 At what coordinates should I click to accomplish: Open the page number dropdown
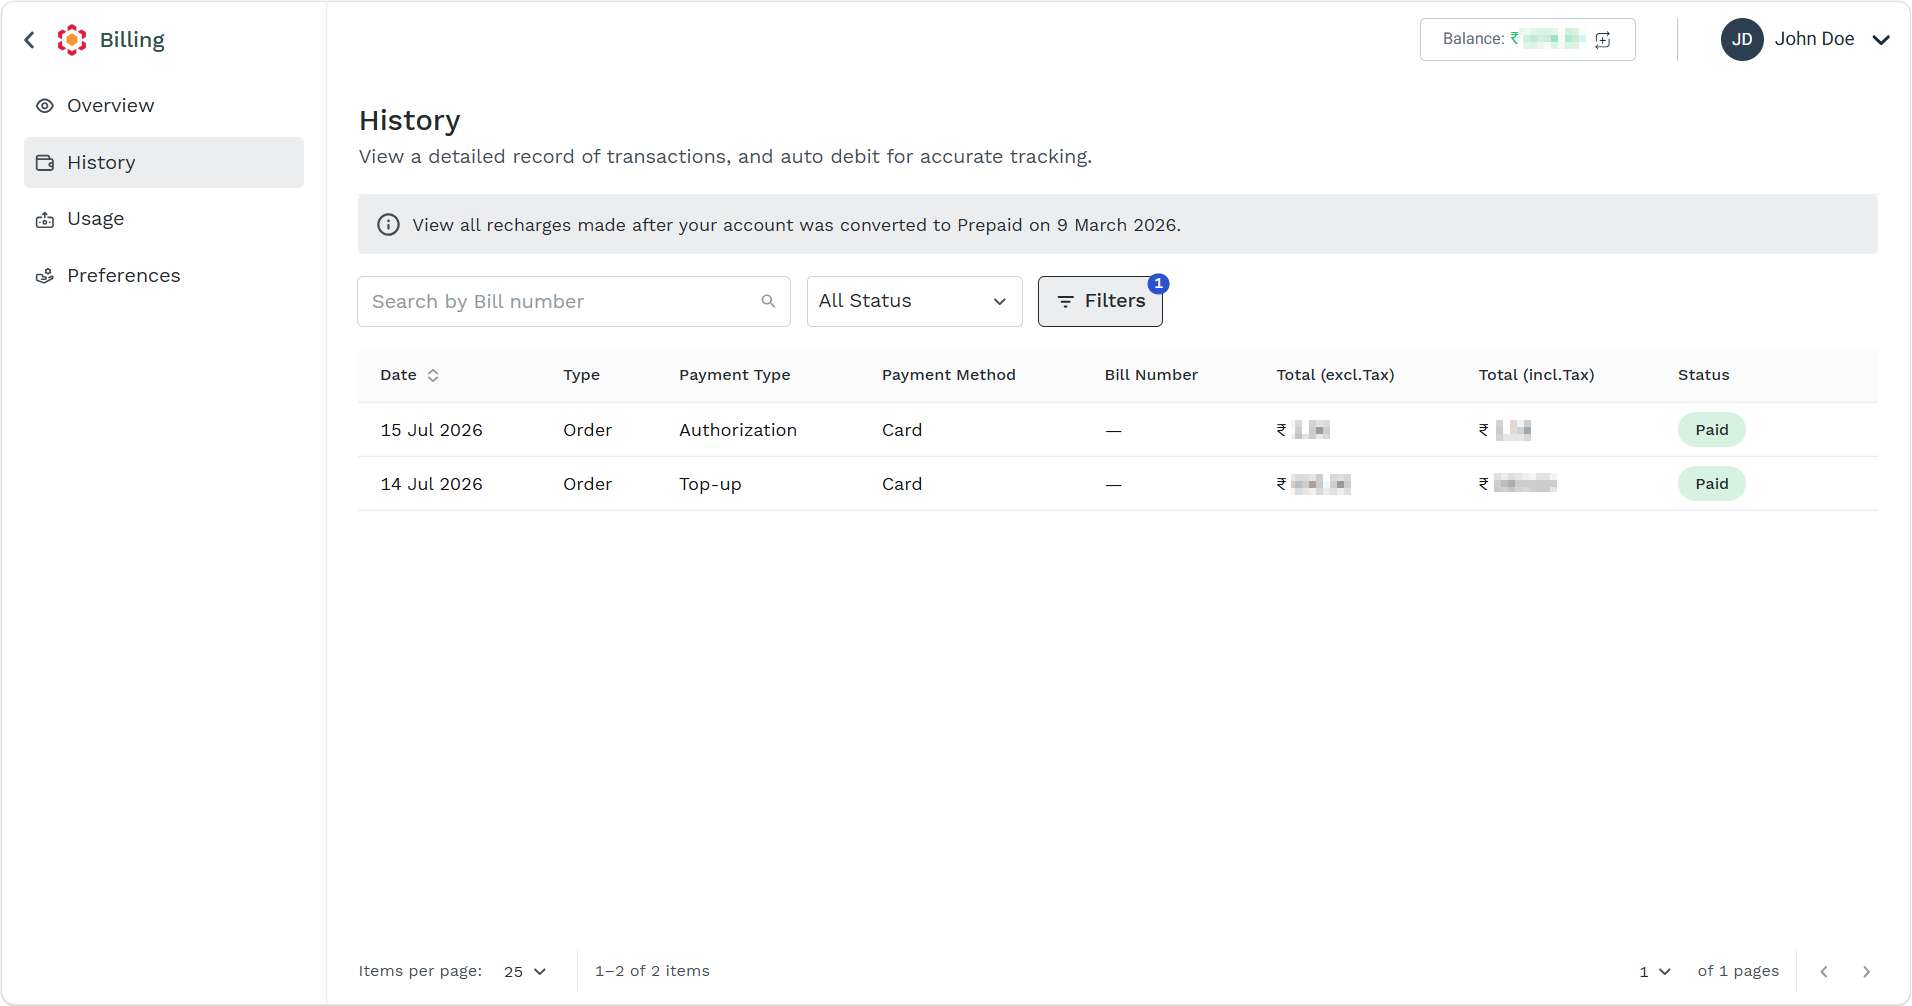[1655, 972]
